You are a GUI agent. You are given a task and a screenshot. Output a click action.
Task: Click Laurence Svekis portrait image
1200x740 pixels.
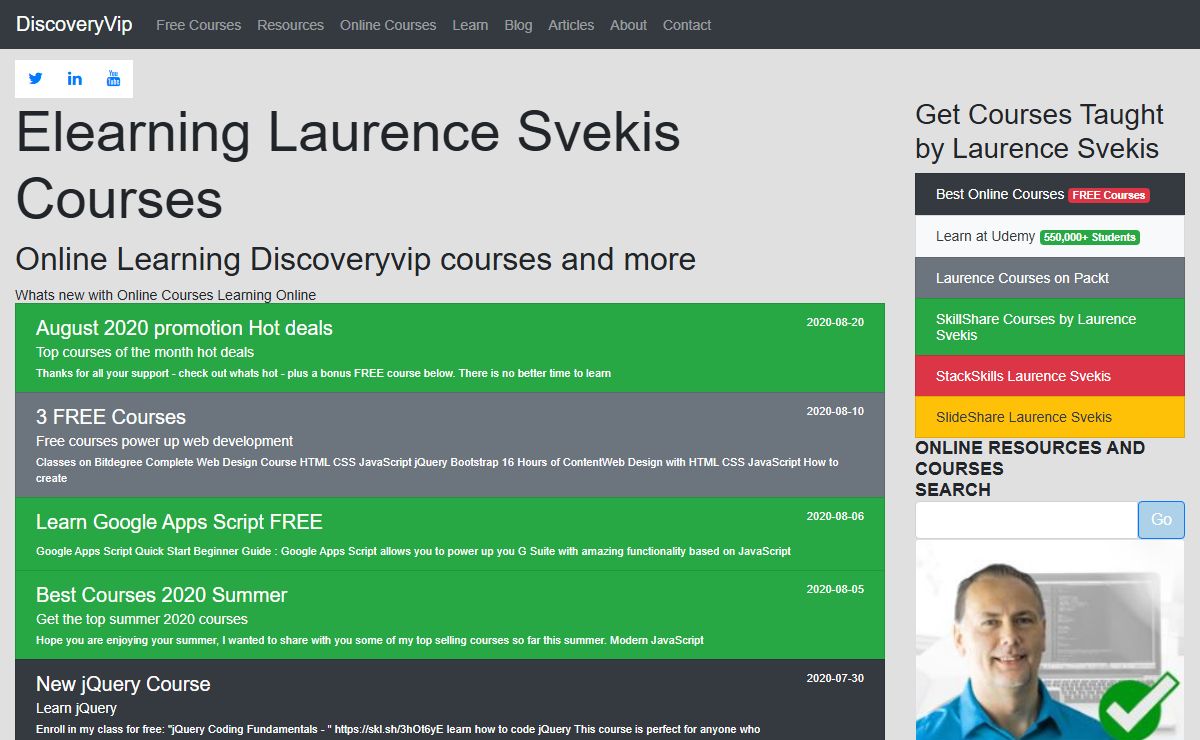point(1050,641)
